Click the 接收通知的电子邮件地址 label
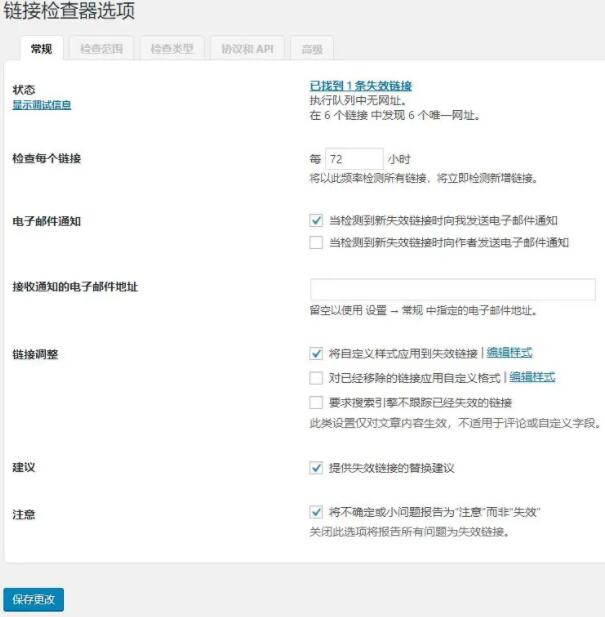Viewport: 605px width, 617px height. pos(75,287)
